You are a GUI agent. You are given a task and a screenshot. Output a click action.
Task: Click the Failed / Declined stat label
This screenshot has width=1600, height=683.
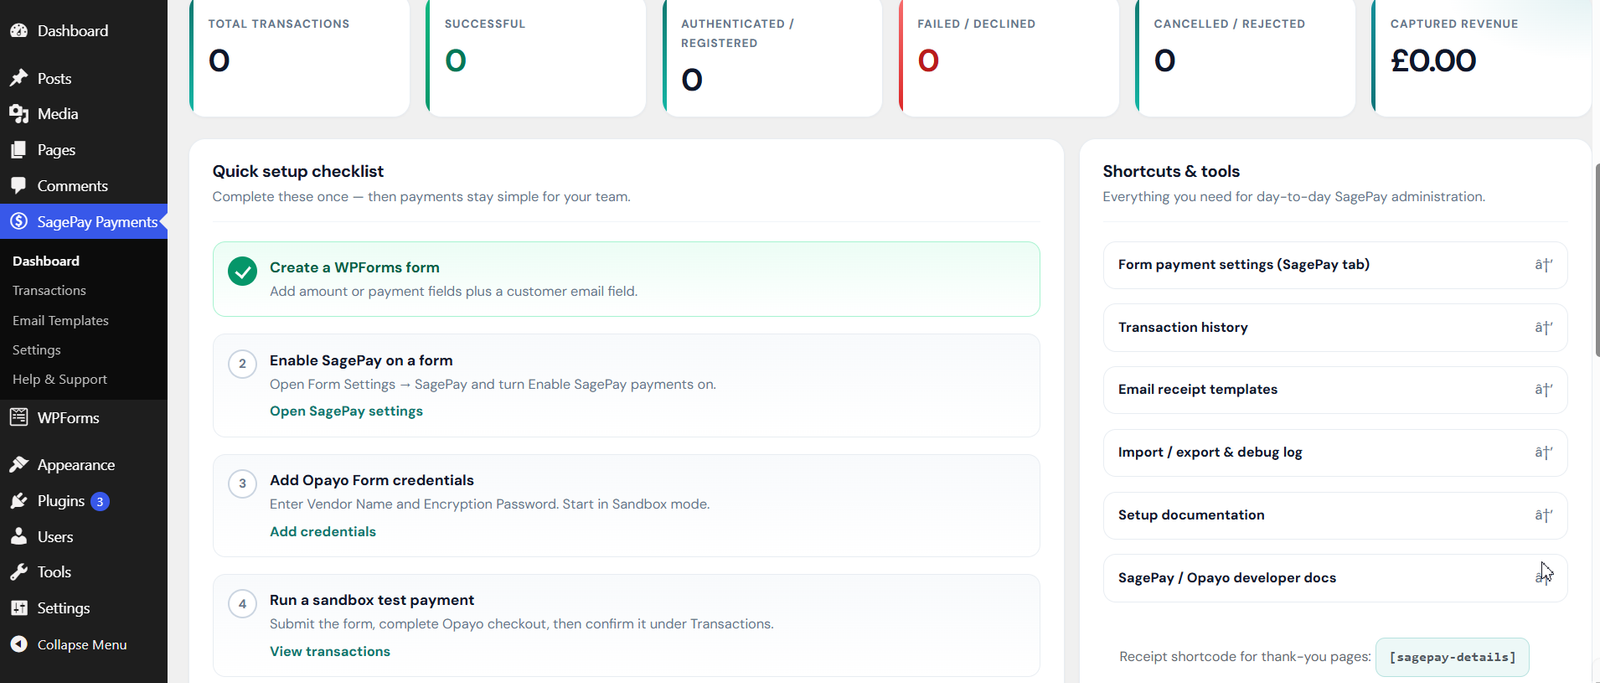point(976,24)
